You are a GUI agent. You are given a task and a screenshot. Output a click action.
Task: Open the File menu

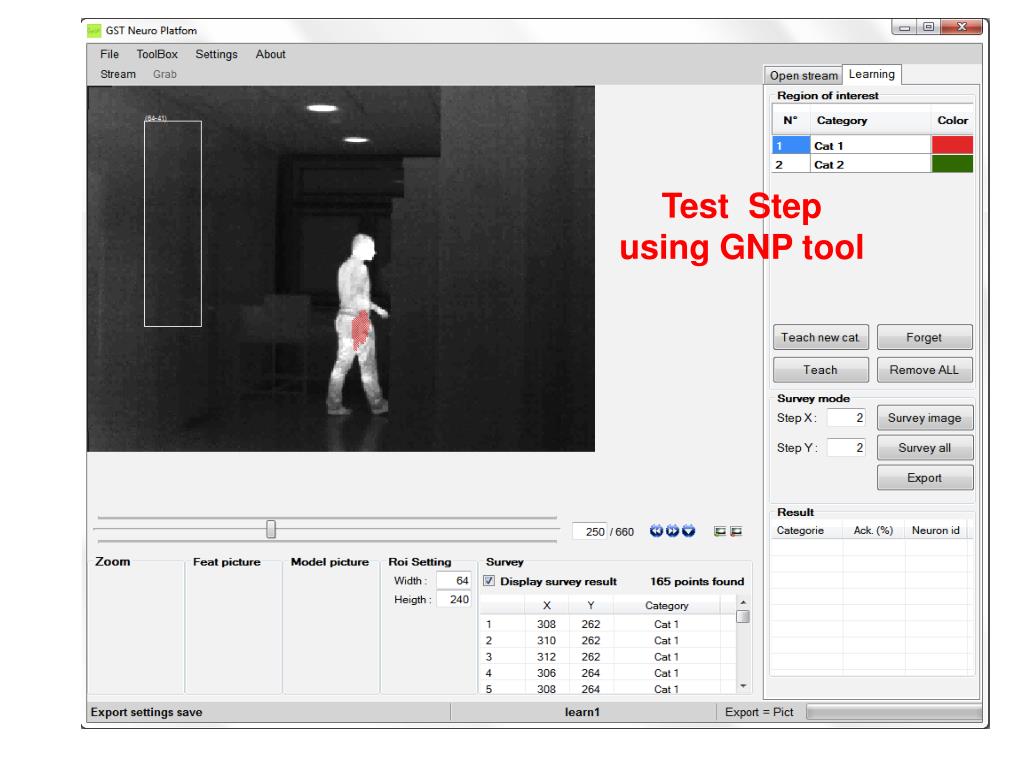point(109,55)
